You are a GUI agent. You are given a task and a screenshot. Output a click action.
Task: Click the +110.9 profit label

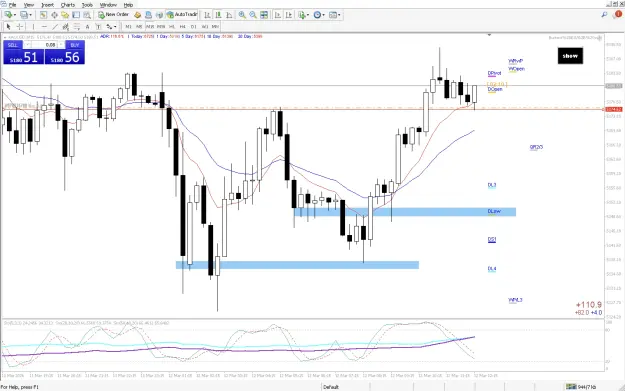(x=589, y=305)
